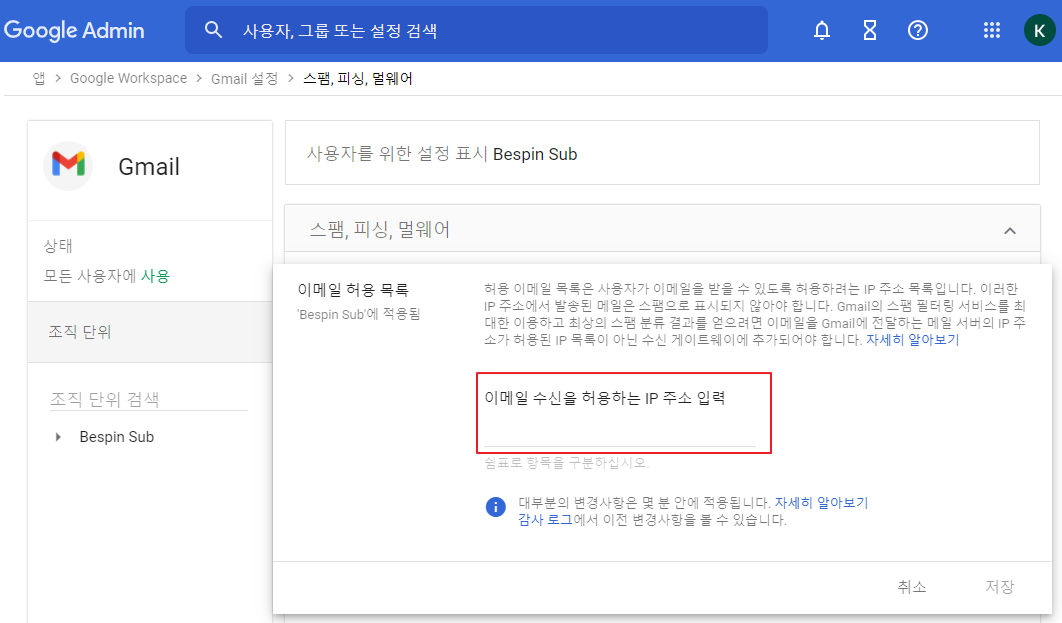Click the 상태 label
The height and width of the screenshot is (623, 1062).
click(x=58, y=246)
